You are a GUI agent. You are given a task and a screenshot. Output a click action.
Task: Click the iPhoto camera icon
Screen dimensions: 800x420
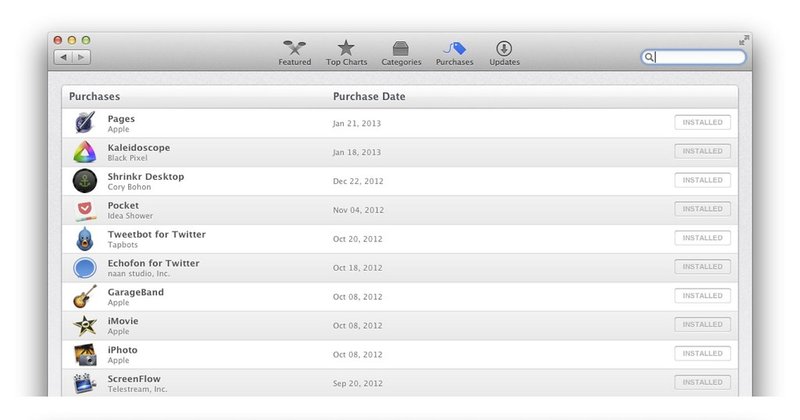[x=85, y=354]
